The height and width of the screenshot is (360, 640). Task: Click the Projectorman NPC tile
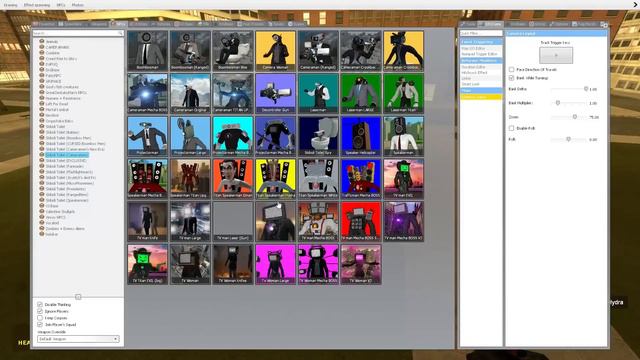[147, 136]
